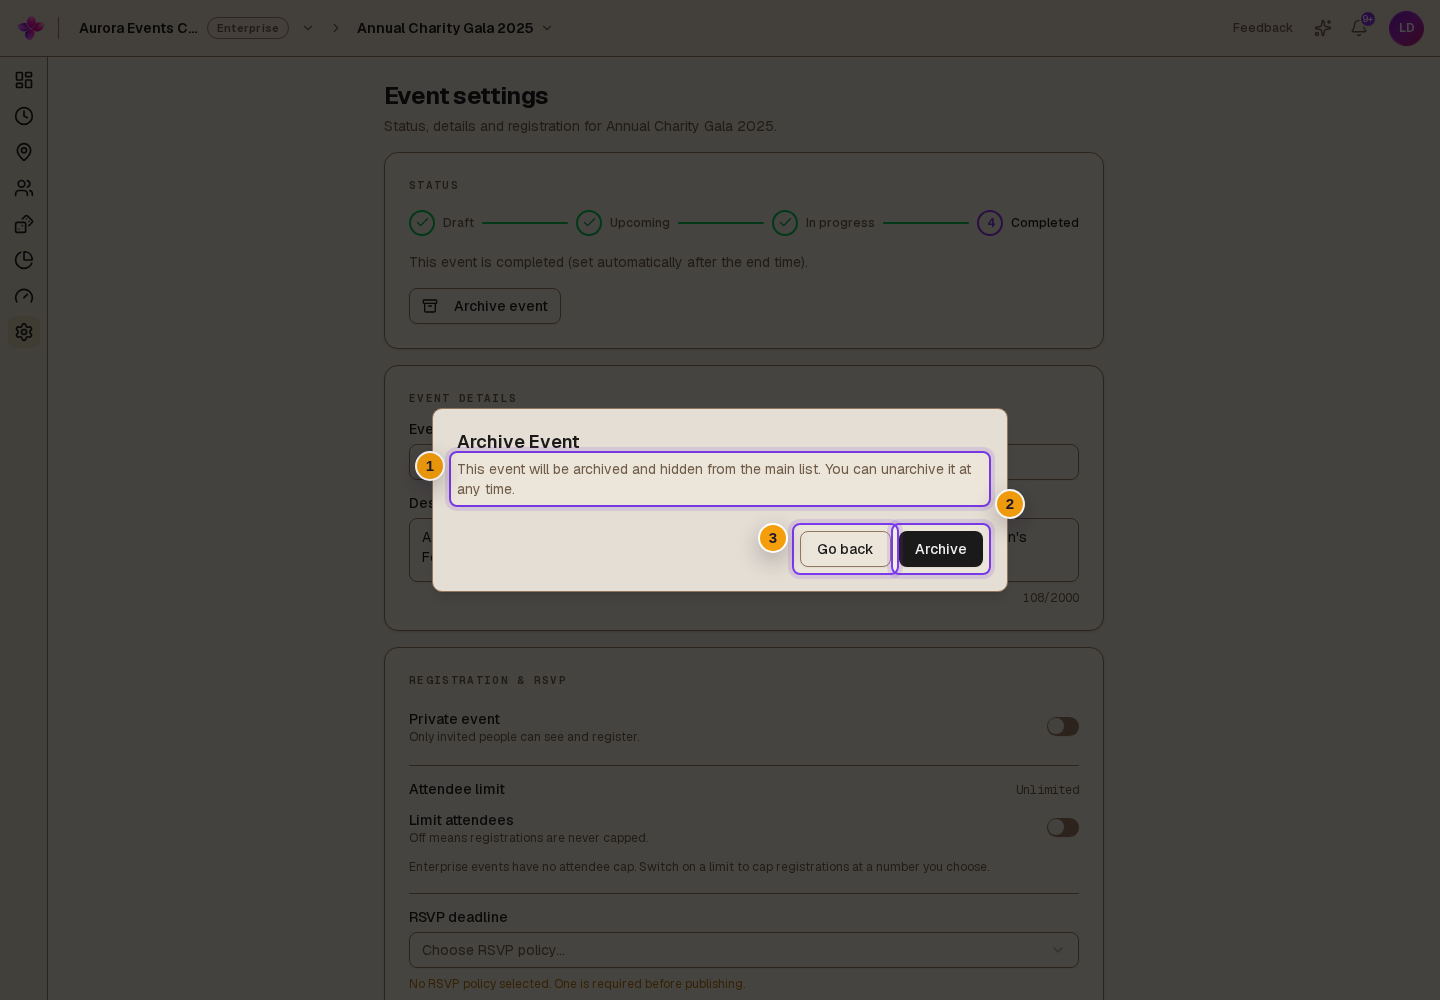Viewport: 1440px width, 1000px height.
Task: Click the '108/2000' character count
Action: point(1051,598)
